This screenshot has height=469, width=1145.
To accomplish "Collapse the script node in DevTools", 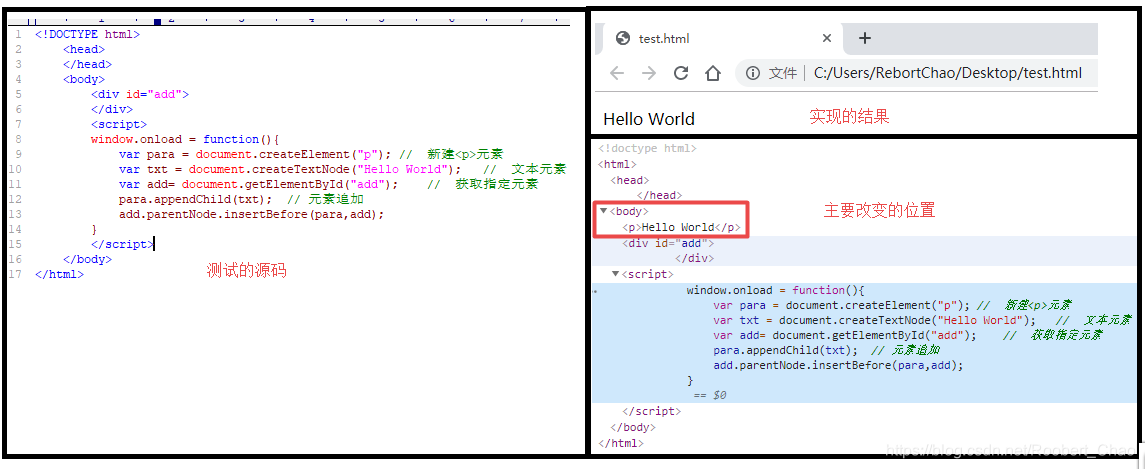I will click(615, 274).
